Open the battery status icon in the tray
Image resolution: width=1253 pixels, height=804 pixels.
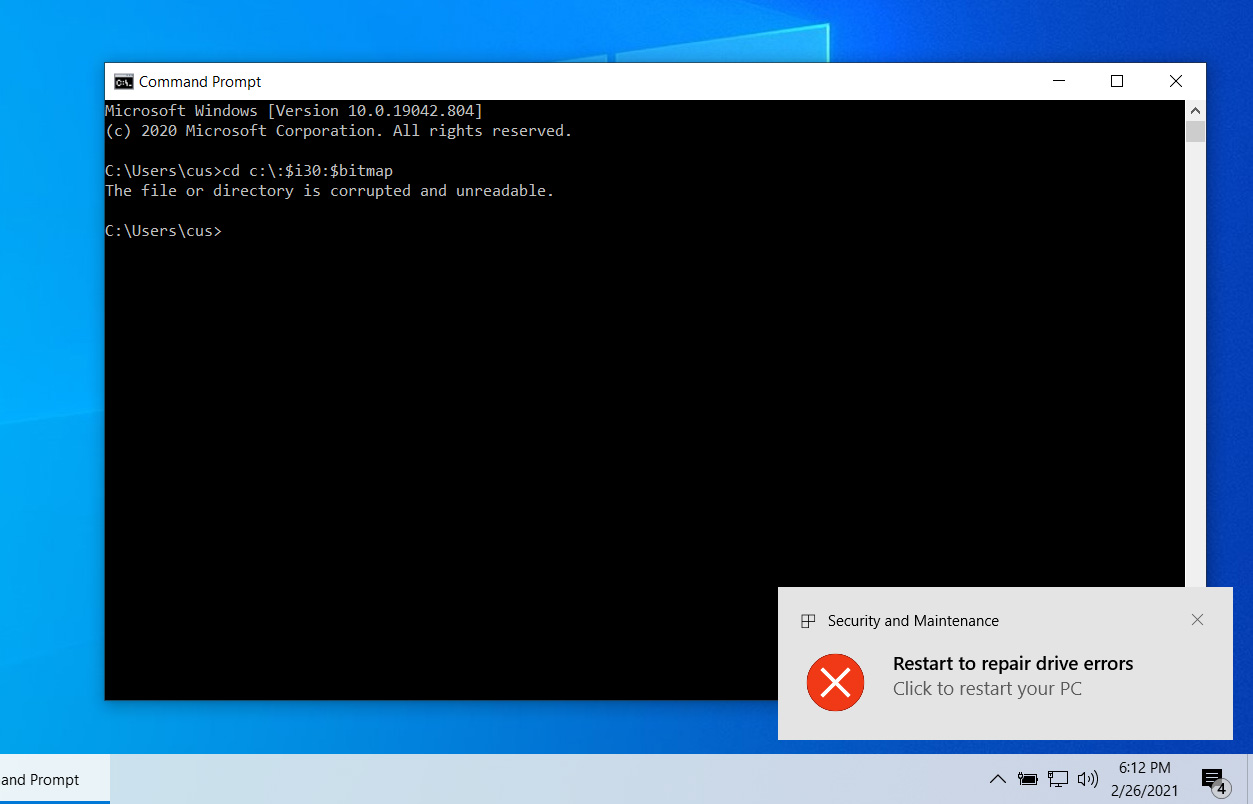point(1027,779)
